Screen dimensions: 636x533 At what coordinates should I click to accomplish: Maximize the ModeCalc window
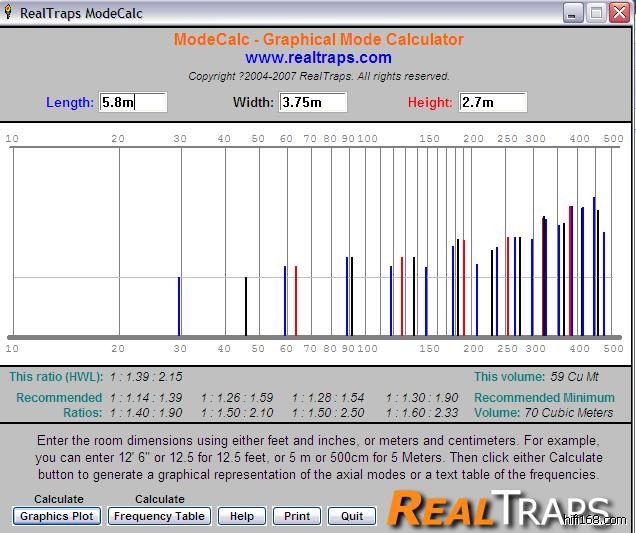point(596,12)
